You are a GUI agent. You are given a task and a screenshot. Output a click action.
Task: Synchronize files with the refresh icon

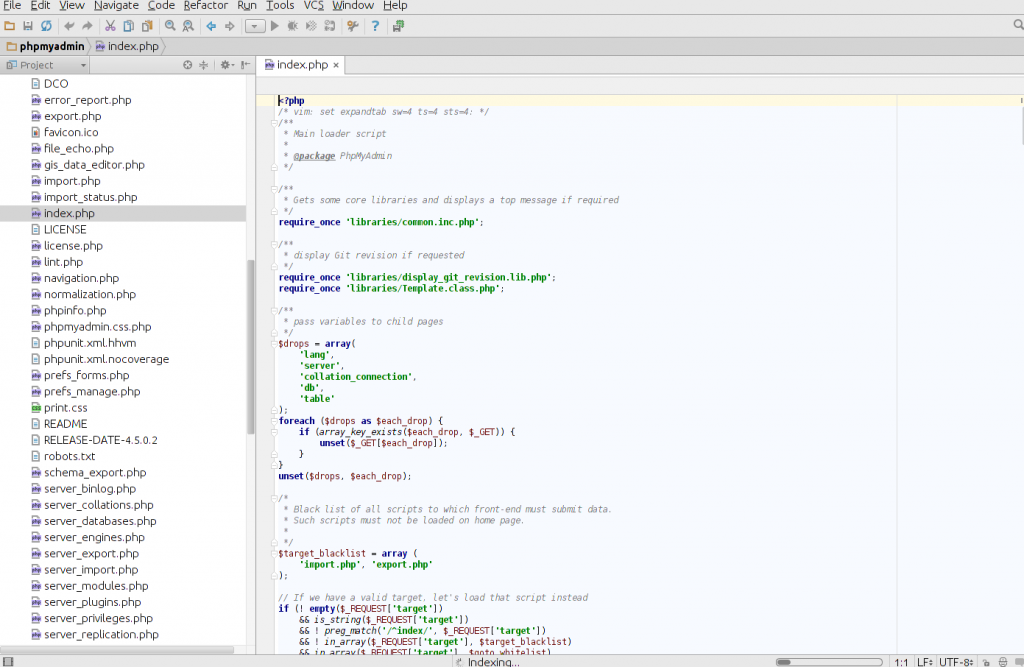click(x=44, y=25)
